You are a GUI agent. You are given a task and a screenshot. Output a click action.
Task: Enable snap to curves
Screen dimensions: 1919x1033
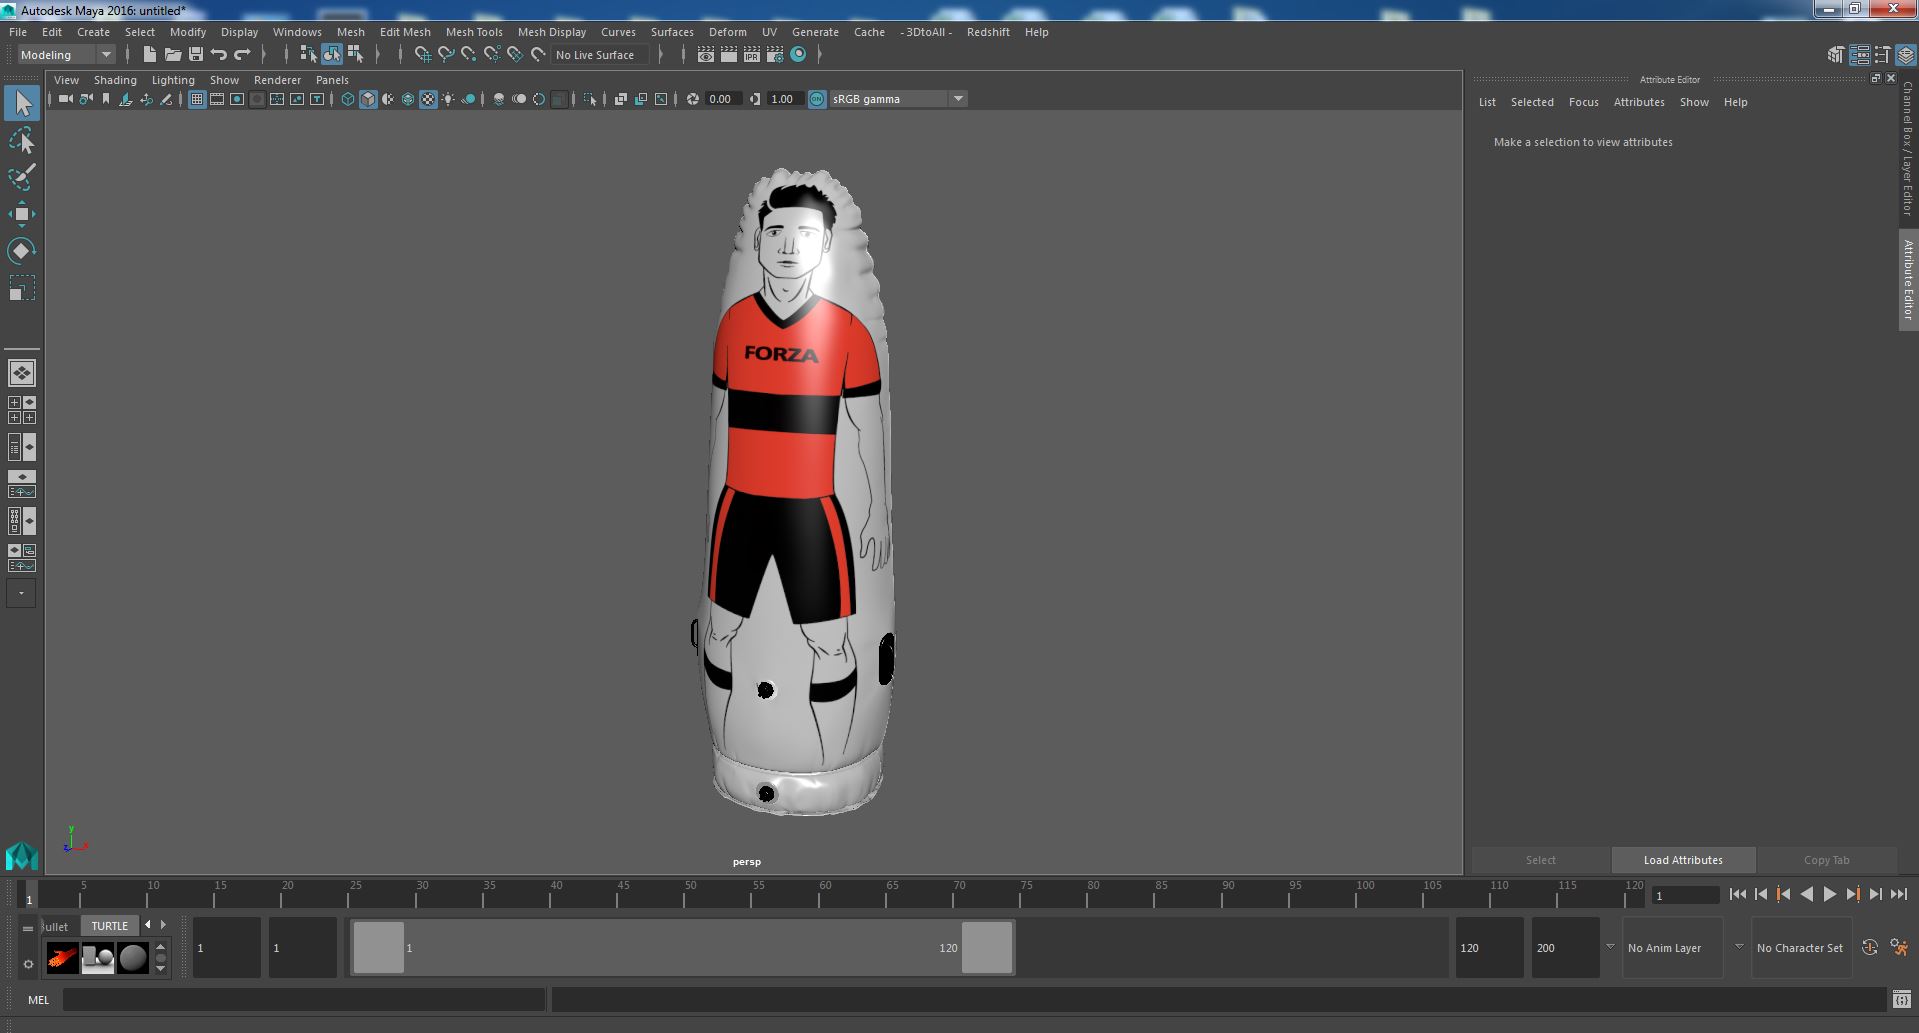pyautogui.click(x=446, y=55)
